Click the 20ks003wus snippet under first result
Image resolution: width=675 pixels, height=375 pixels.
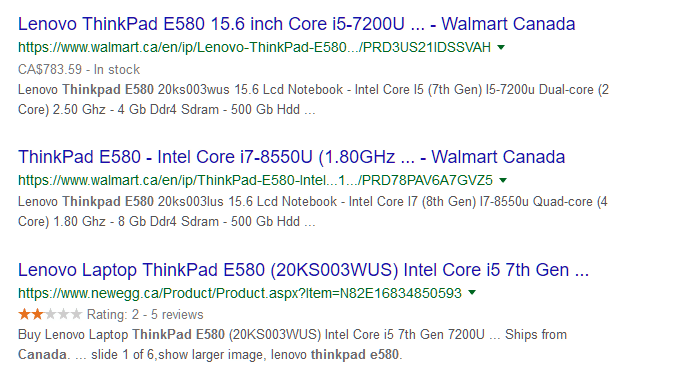313,99
